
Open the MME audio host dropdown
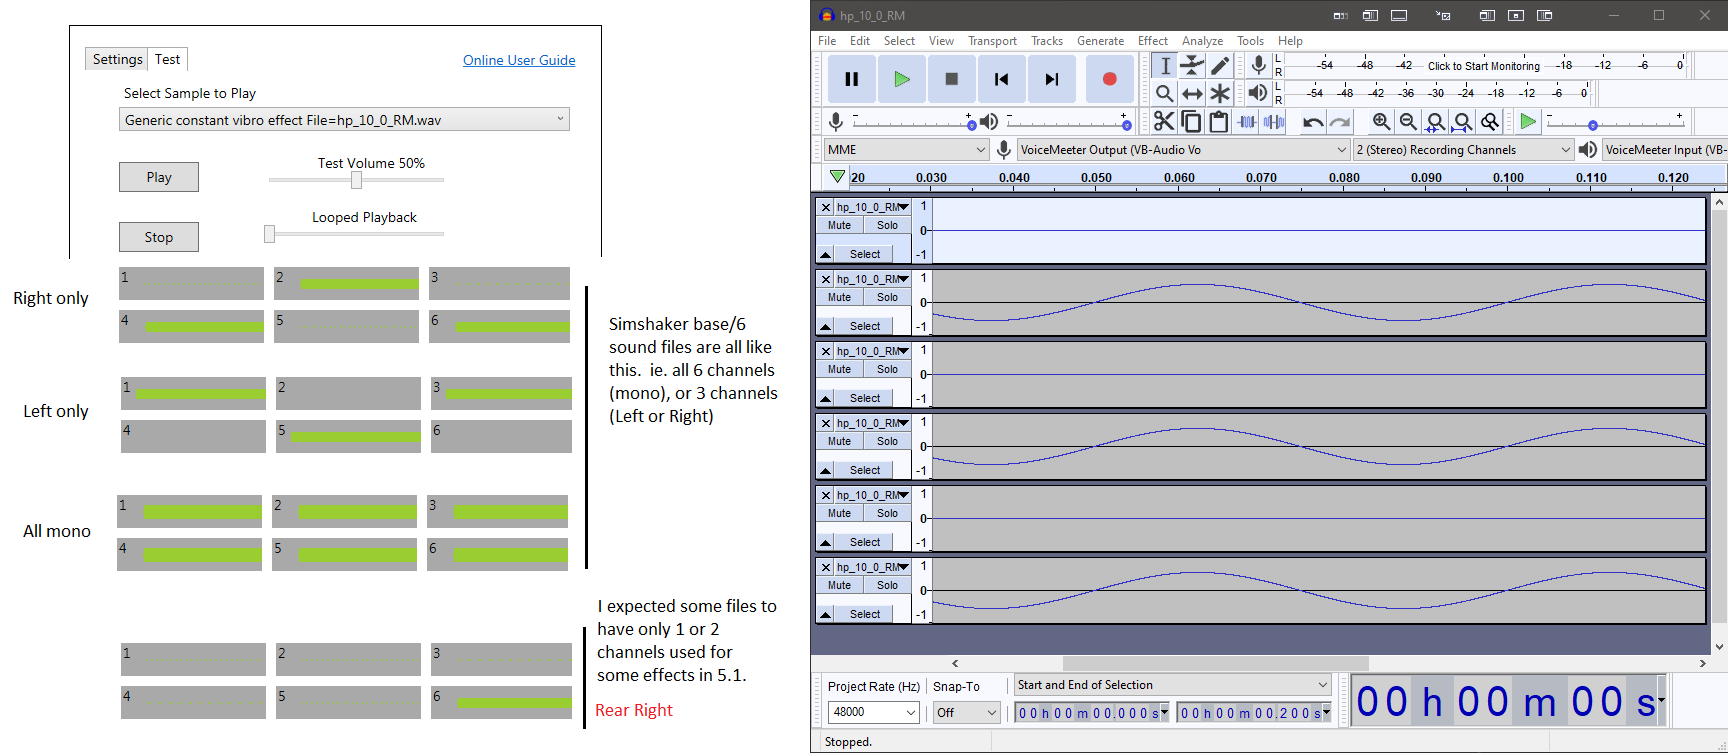pyautogui.click(x=907, y=149)
